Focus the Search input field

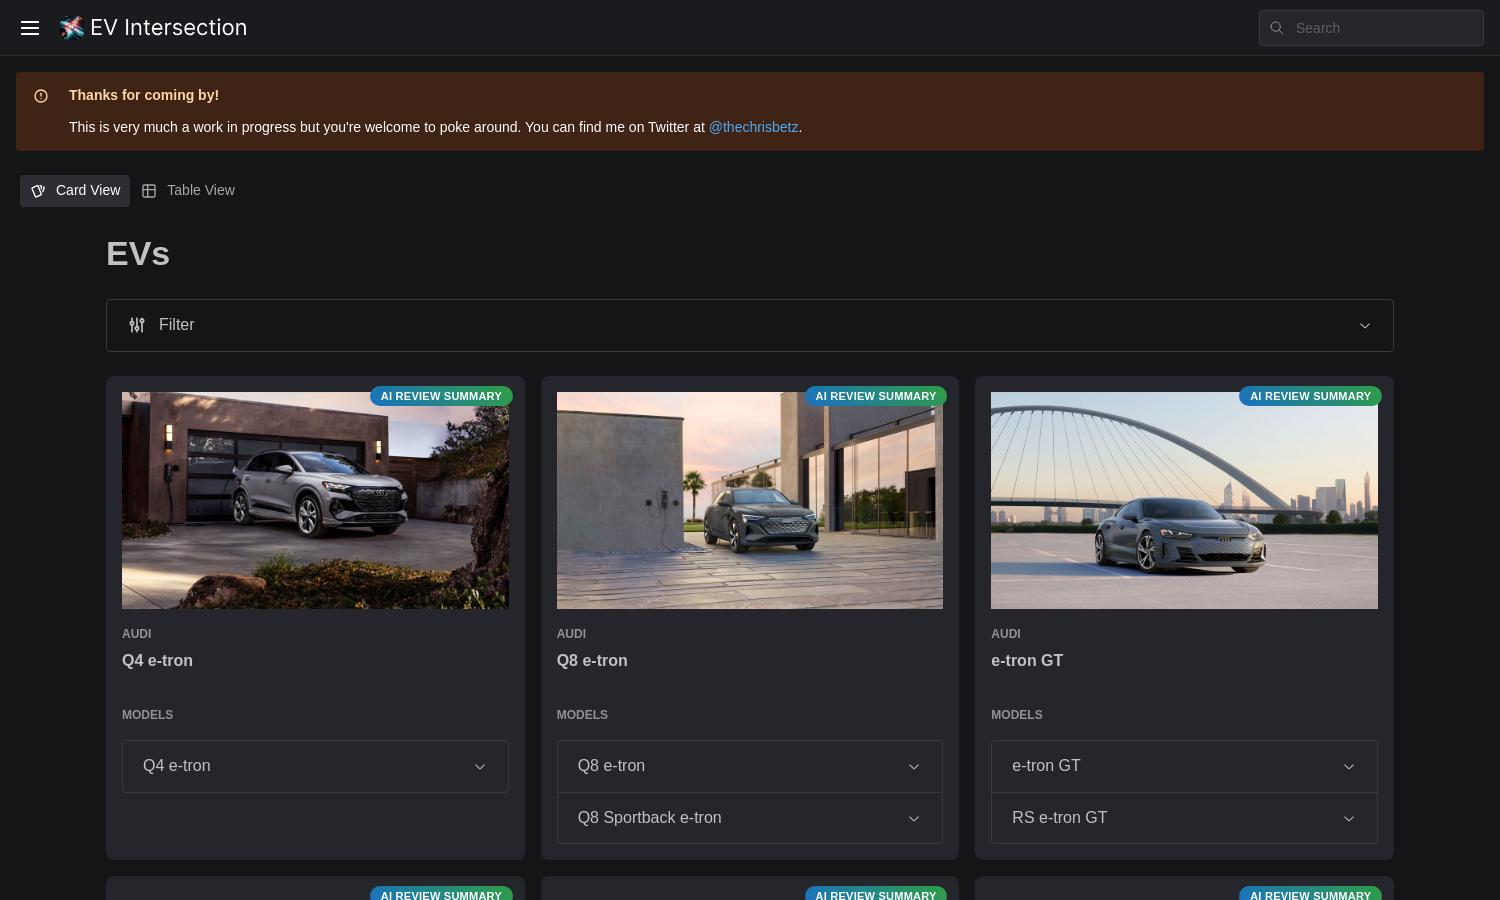point(1371,28)
